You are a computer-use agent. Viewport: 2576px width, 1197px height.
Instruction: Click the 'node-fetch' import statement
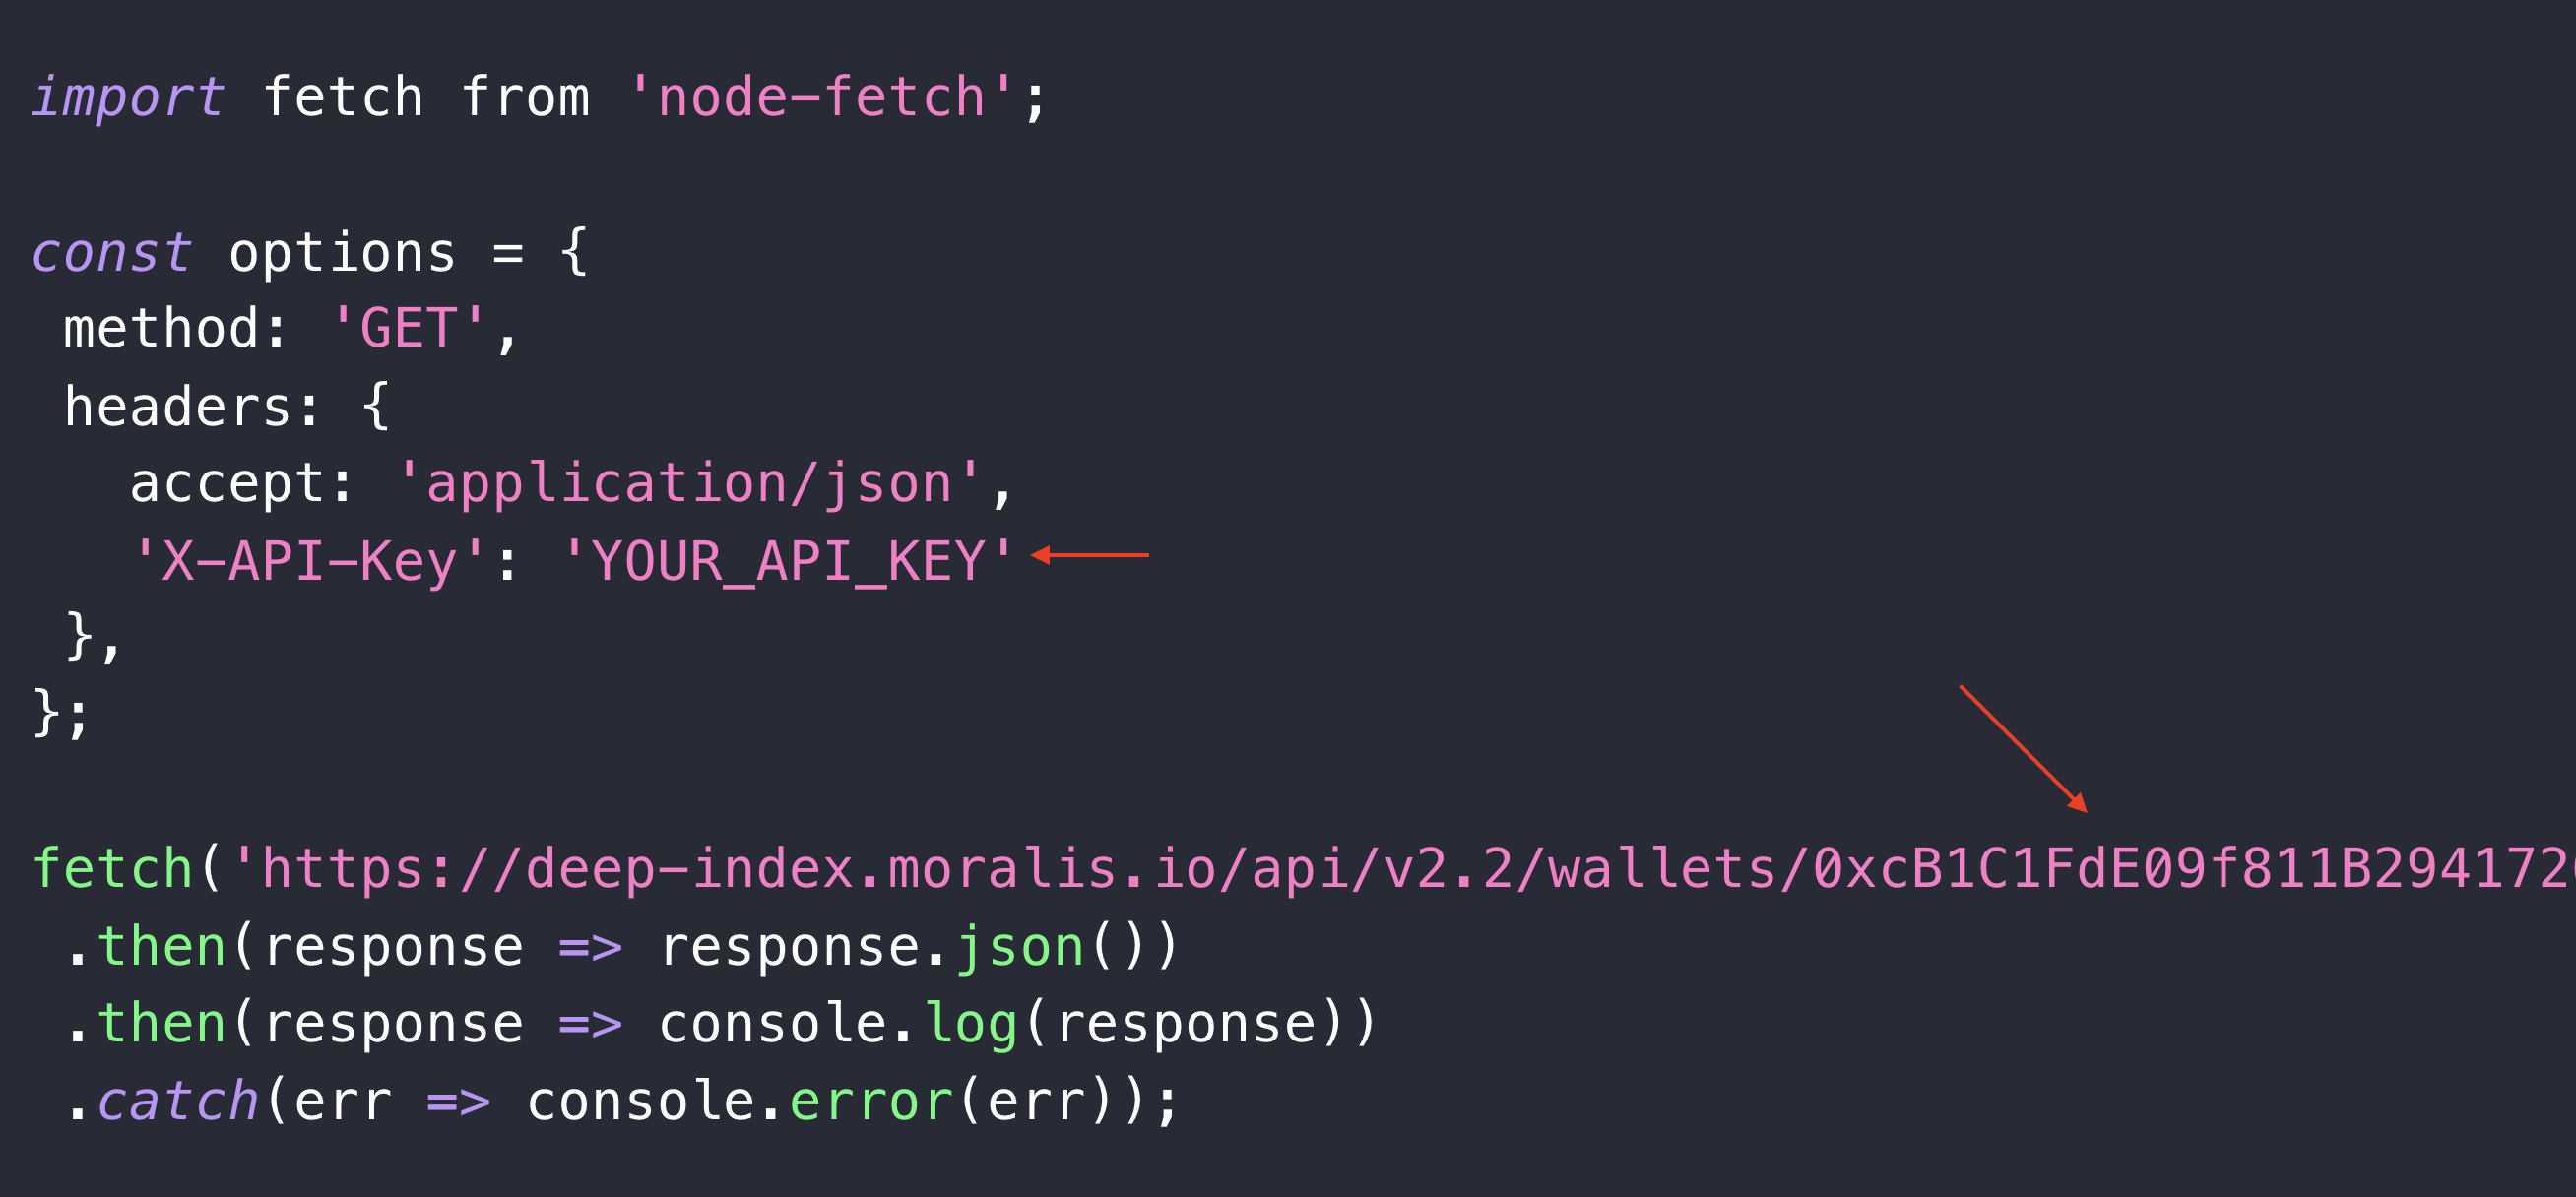[x=468, y=57]
